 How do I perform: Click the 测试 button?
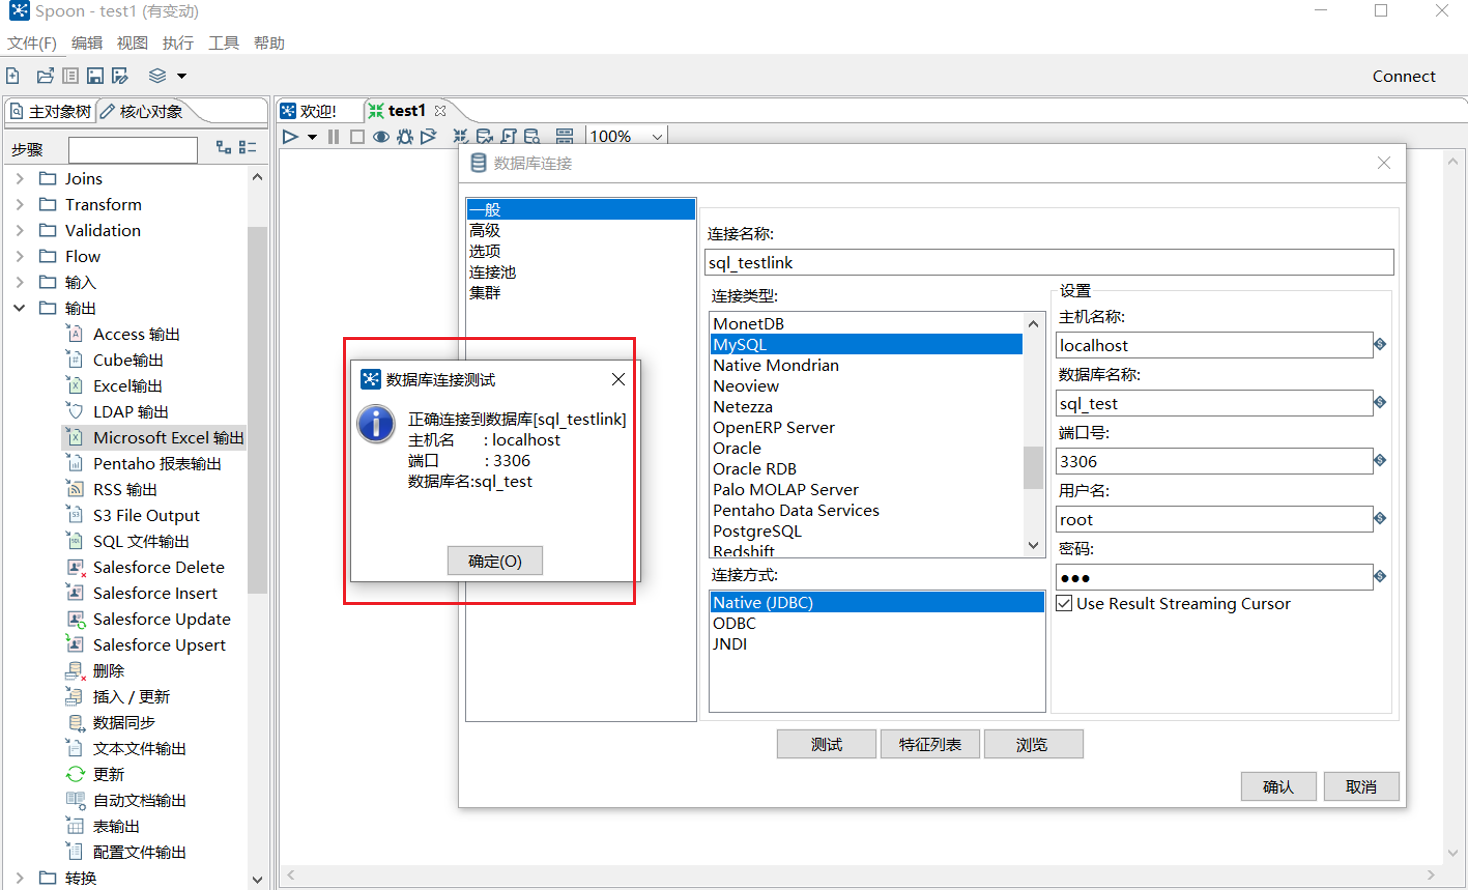coord(827,744)
